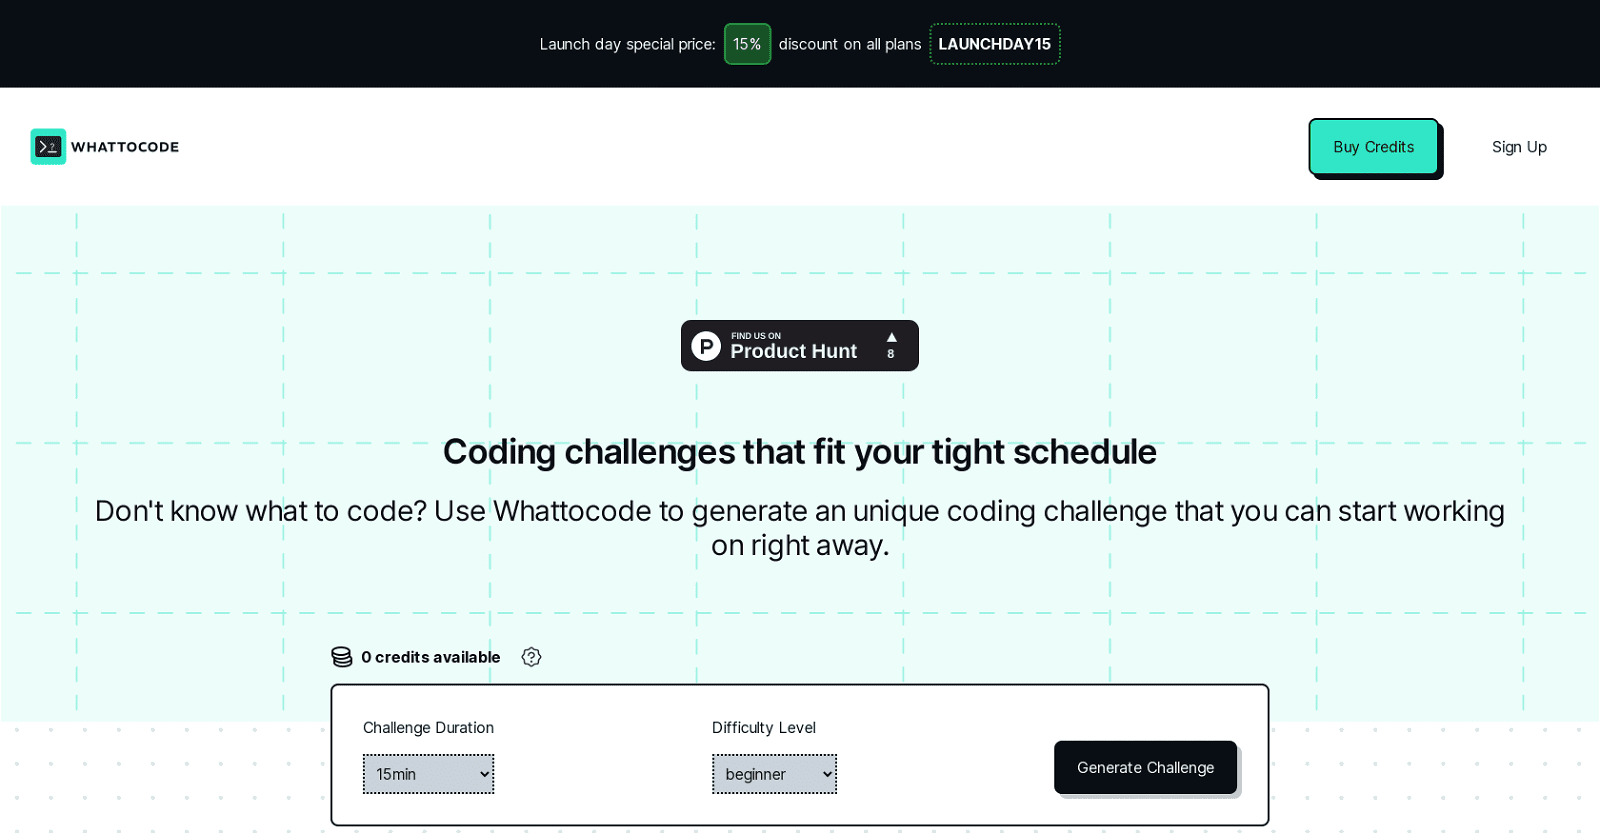The width and height of the screenshot is (1600, 834).
Task: Click the main headline about coding challenges
Action: click(800, 452)
